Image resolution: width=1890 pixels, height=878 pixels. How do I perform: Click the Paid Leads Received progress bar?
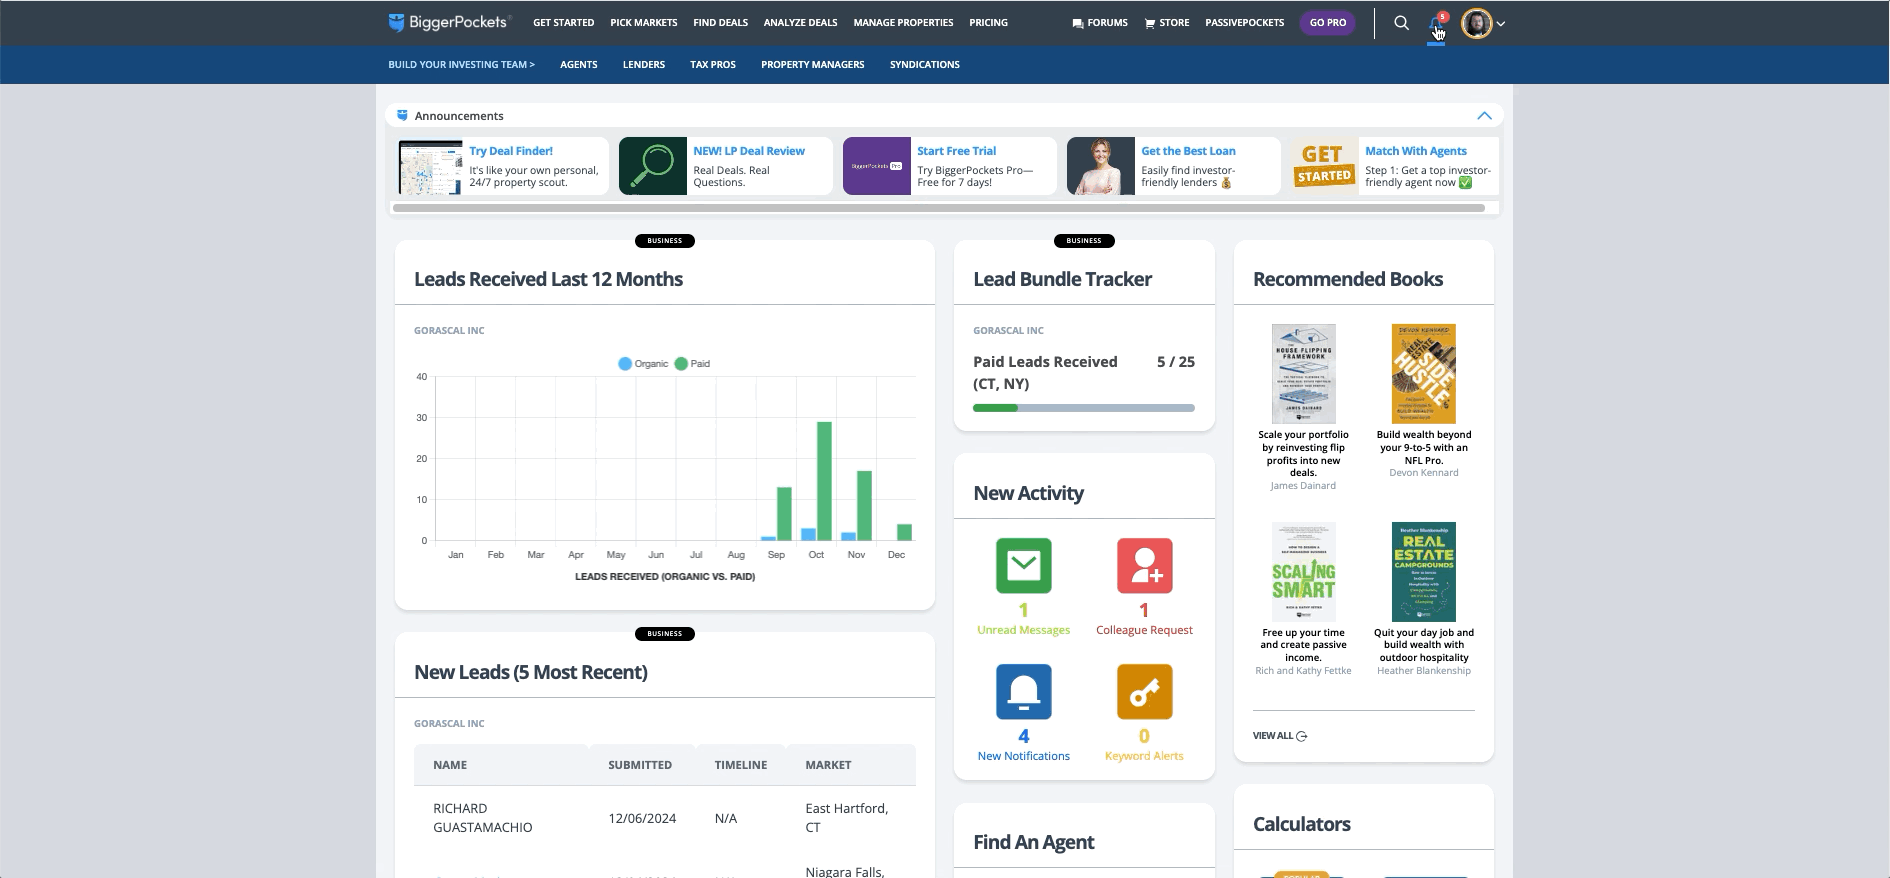point(1083,408)
